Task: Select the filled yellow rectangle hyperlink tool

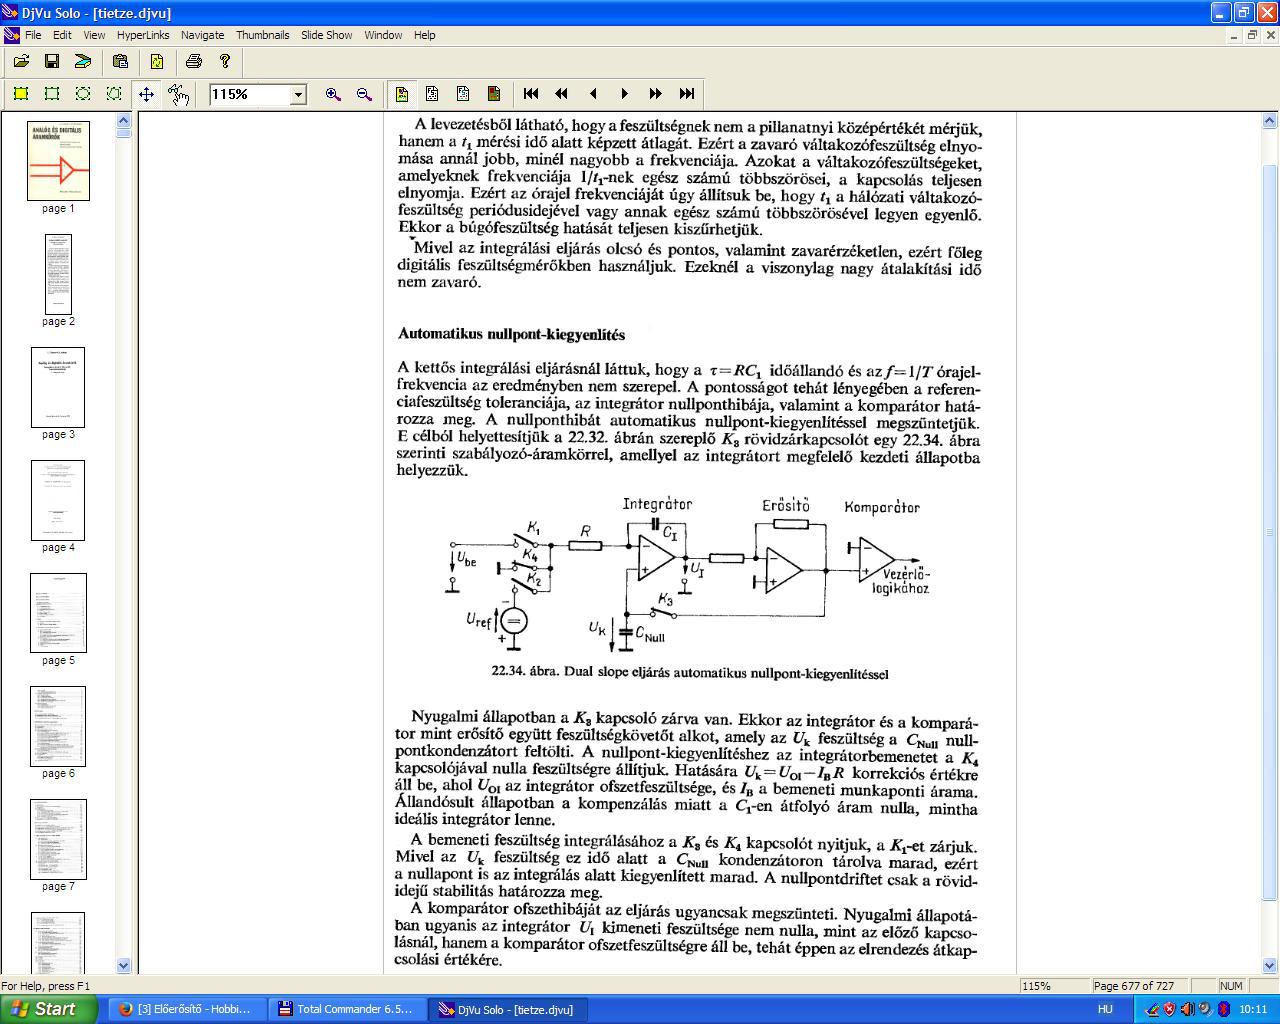Action: click(x=21, y=94)
